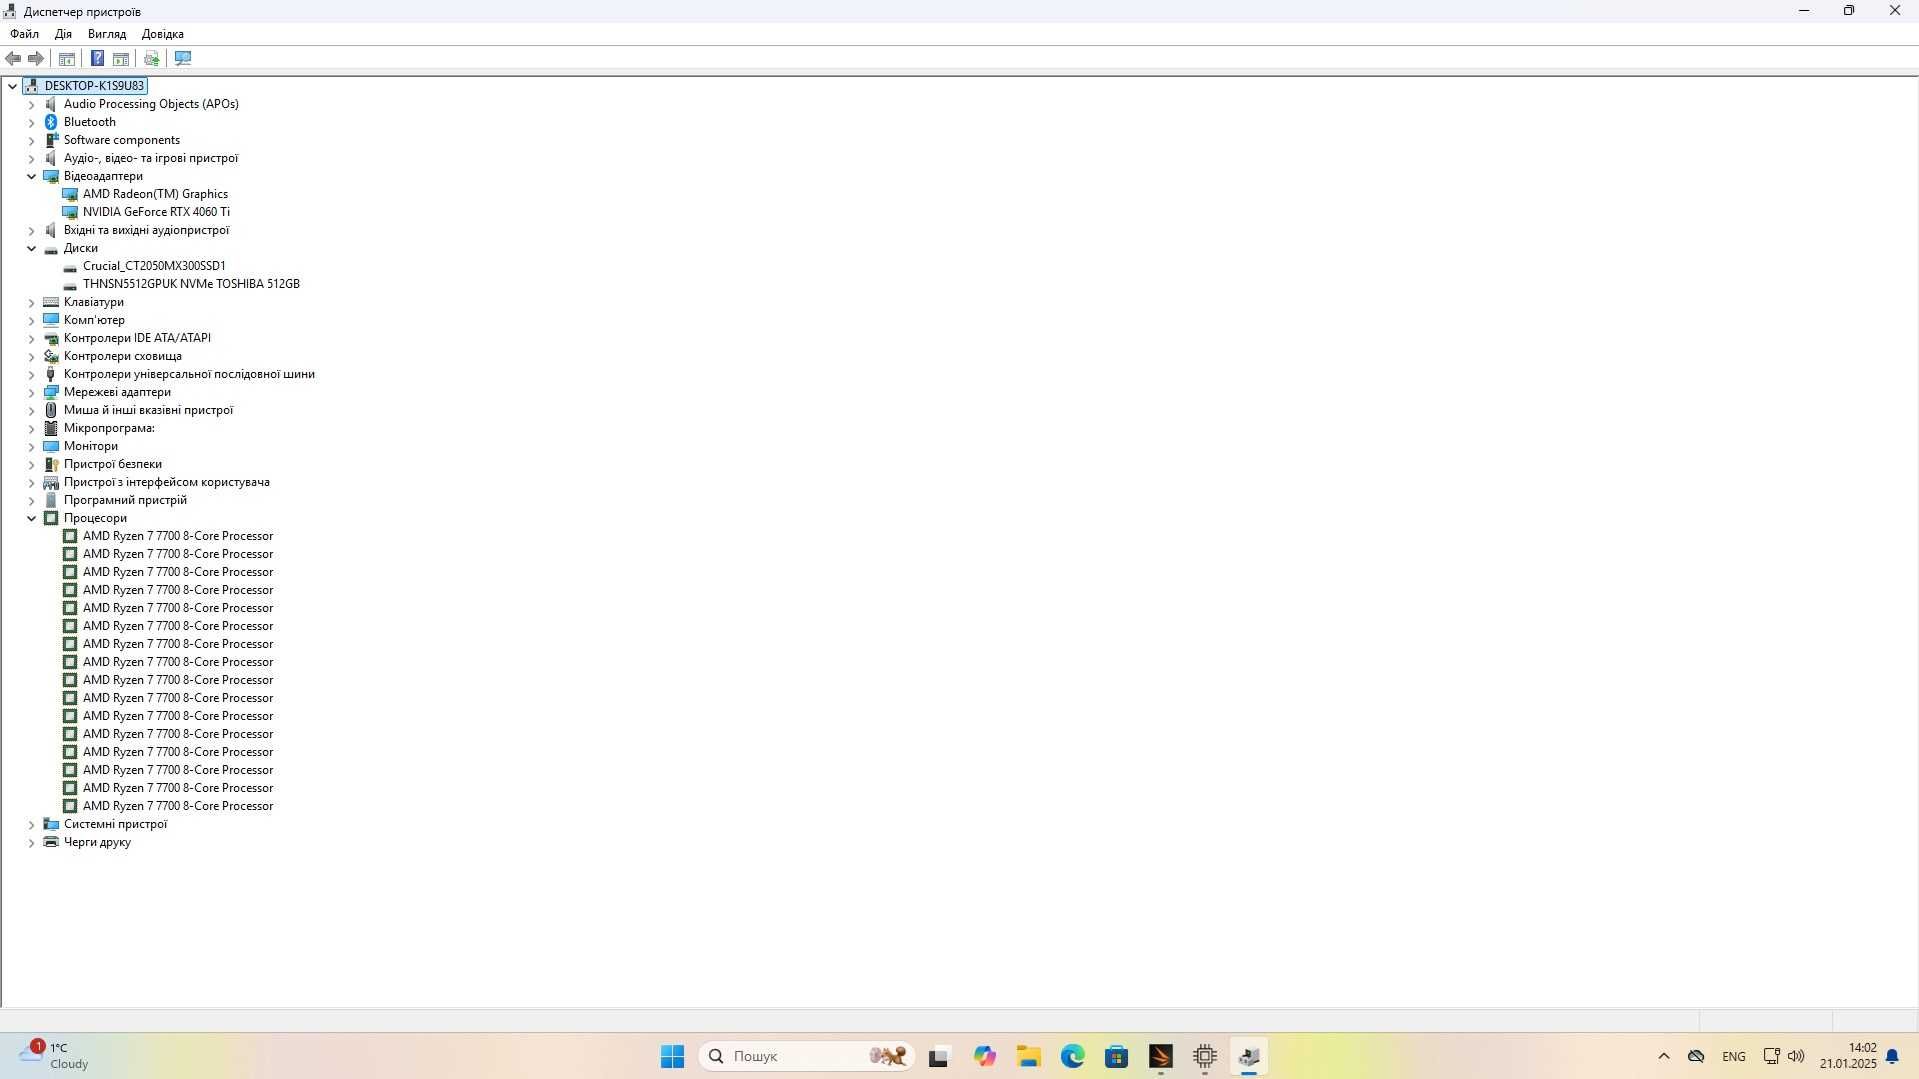Expand the Черги друку category arrow
This screenshot has width=1919, height=1079.
pyautogui.click(x=31, y=842)
